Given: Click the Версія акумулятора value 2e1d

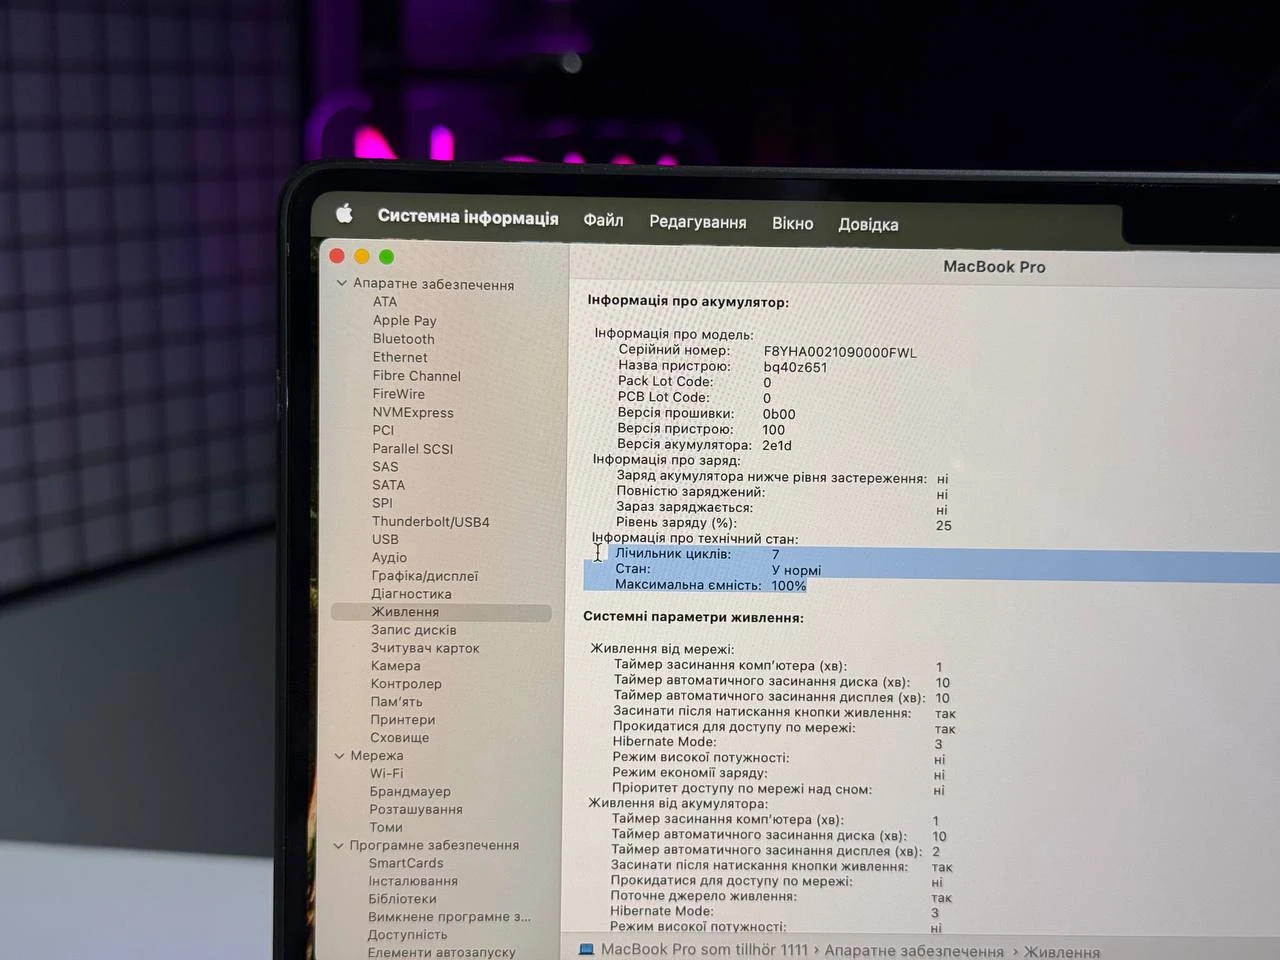Looking at the screenshot, I should (x=777, y=446).
